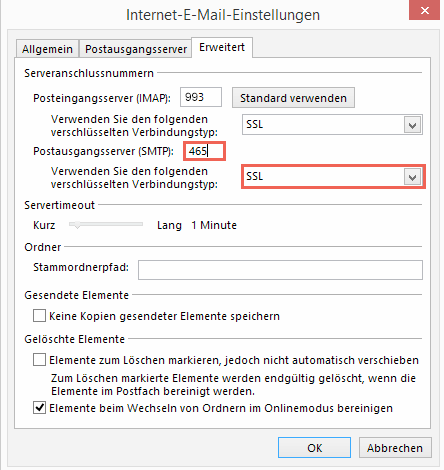444x470 pixels.
Task: Click the SMTP port field showing 465
Action: click(204, 151)
